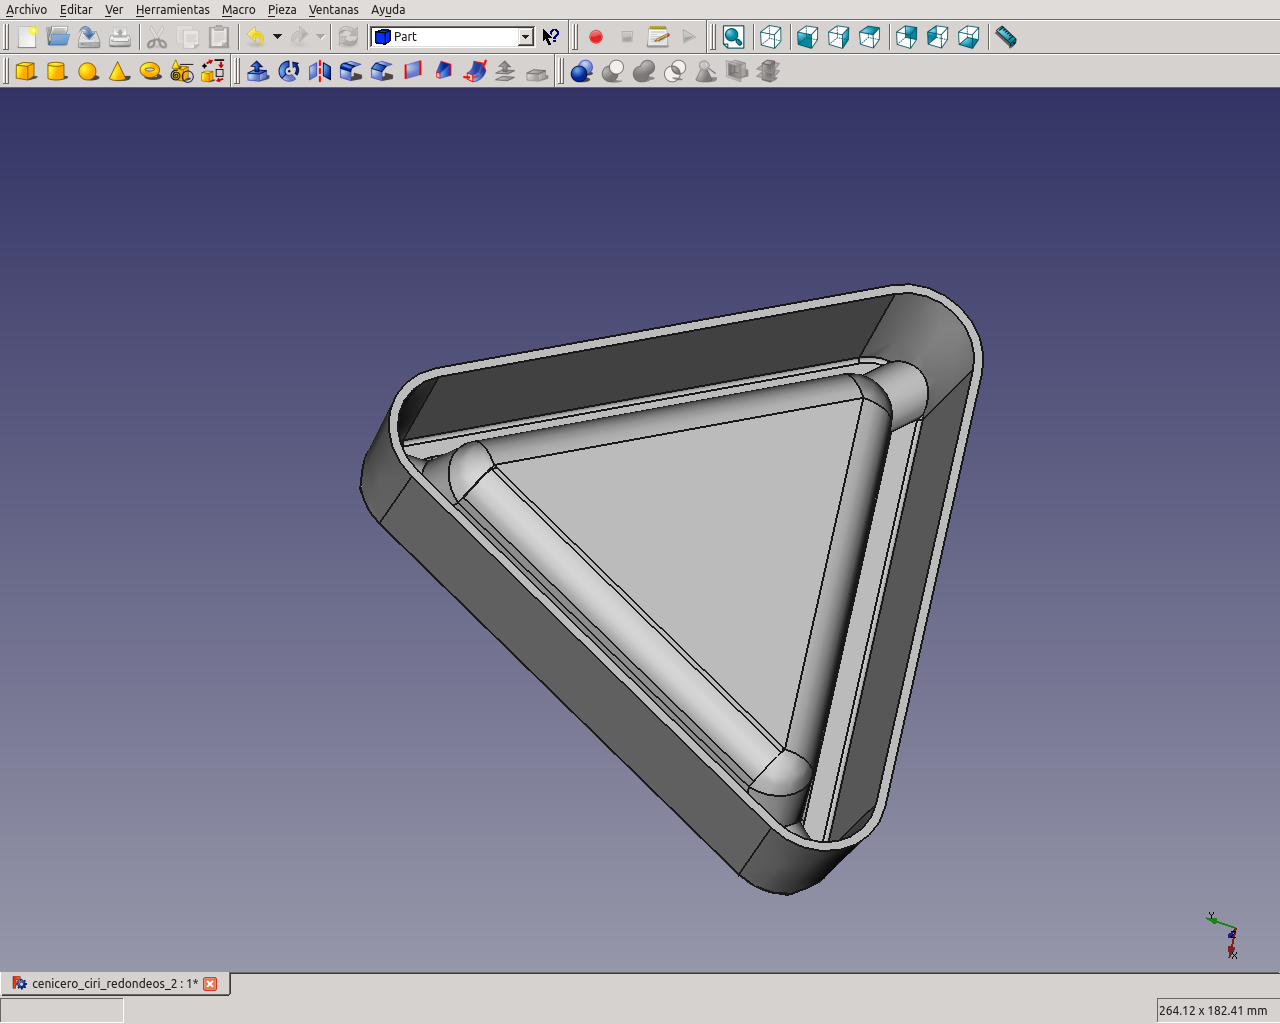The width and height of the screenshot is (1280, 1024).
Task: Click the Redo arrow icon
Action: 299,37
